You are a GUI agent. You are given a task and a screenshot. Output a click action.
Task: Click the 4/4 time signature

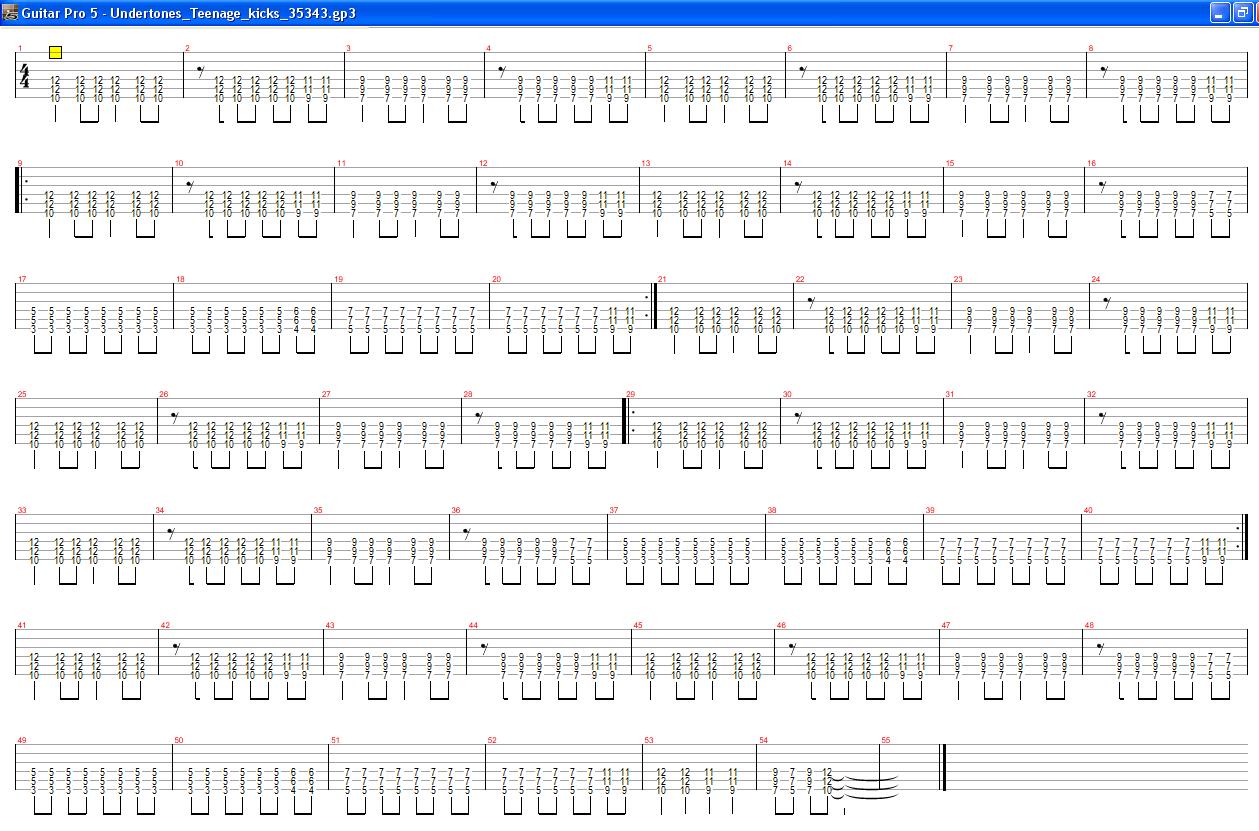point(25,76)
